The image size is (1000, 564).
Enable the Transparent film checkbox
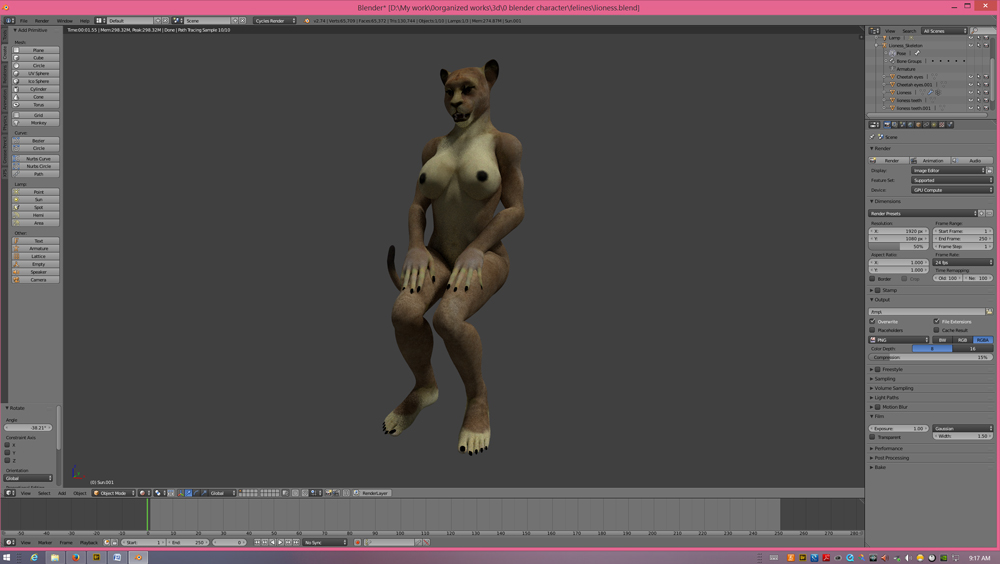(x=873, y=437)
